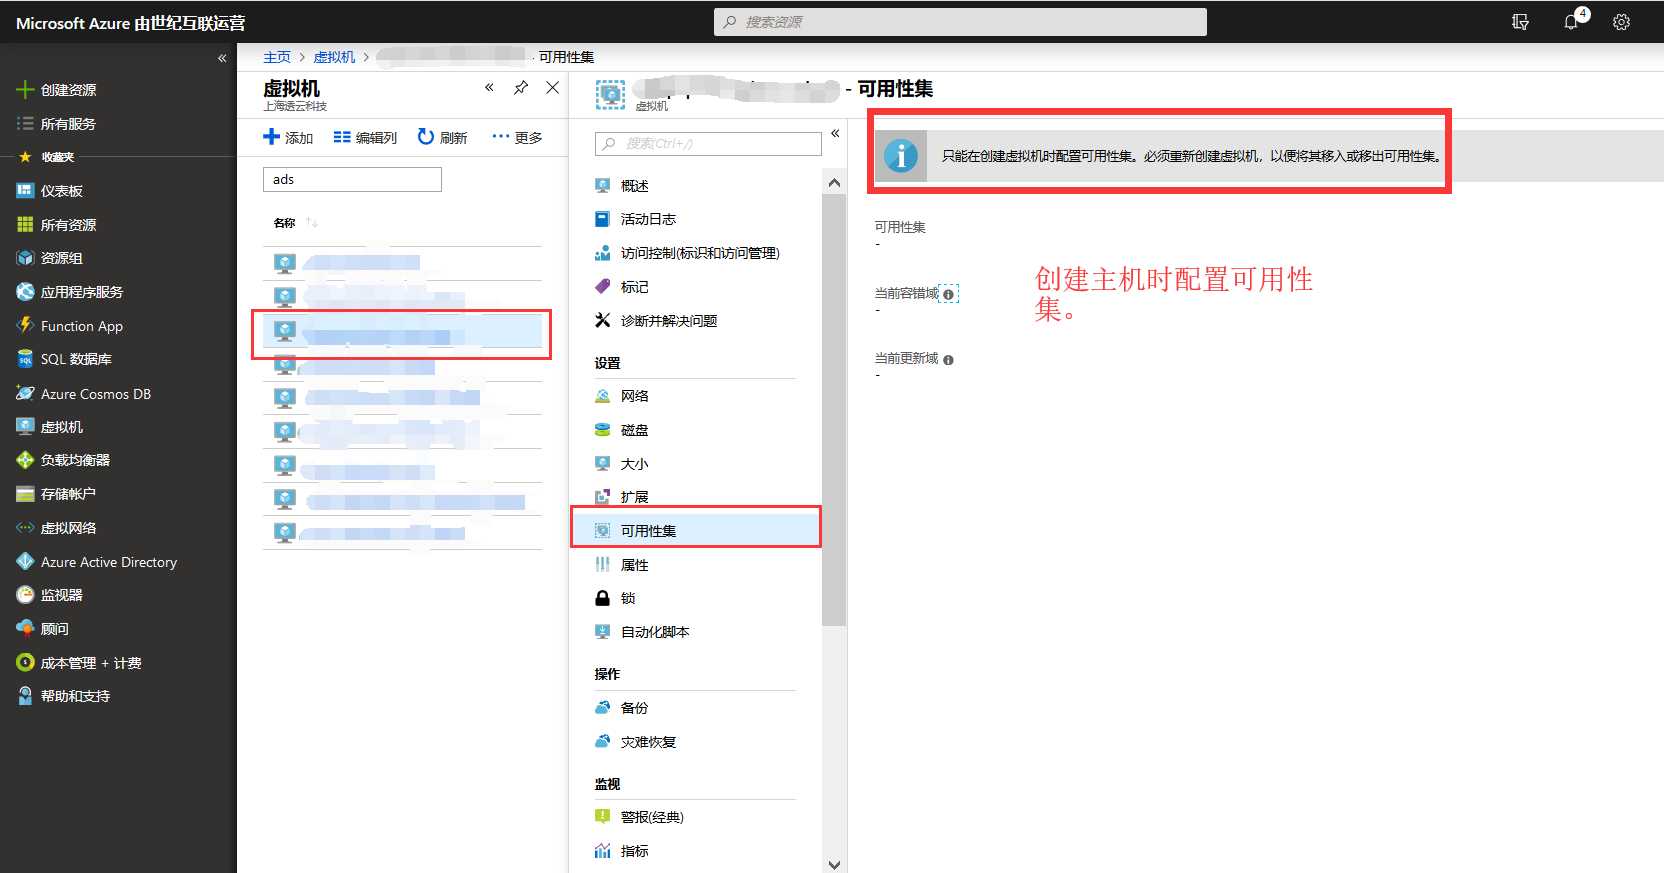This screenshot has width=1664, height=873.
Task: Select 应用程序服务 icon
Action: click(x=25, y=292)
